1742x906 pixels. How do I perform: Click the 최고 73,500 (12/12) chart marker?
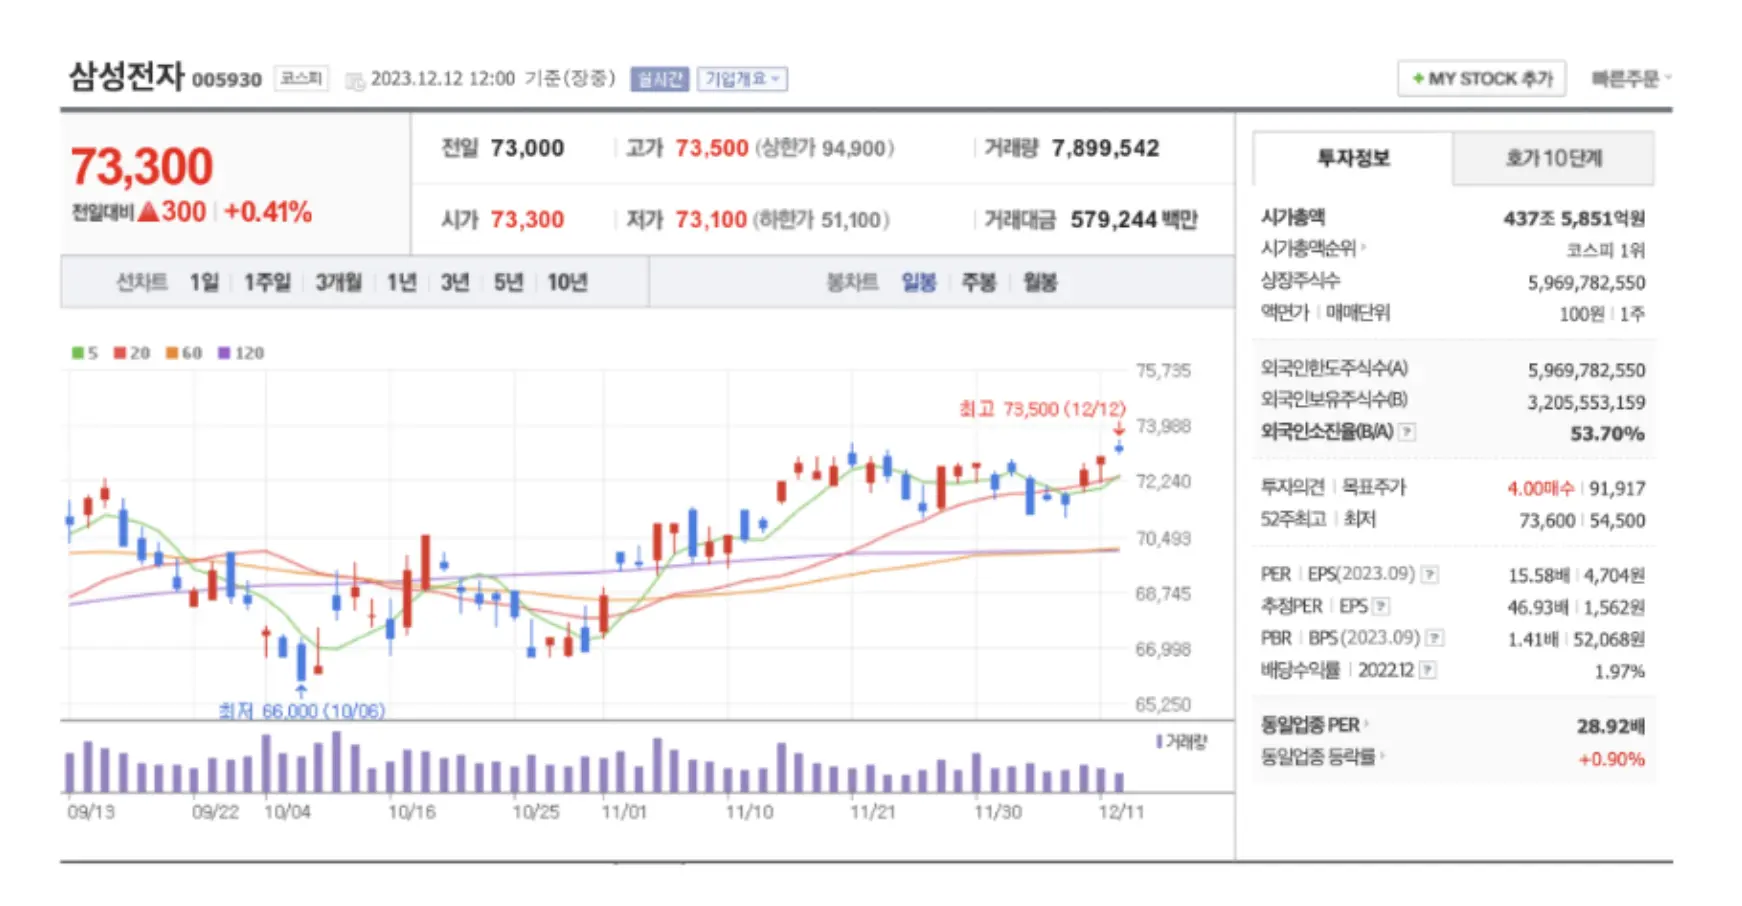(1042, 409)
